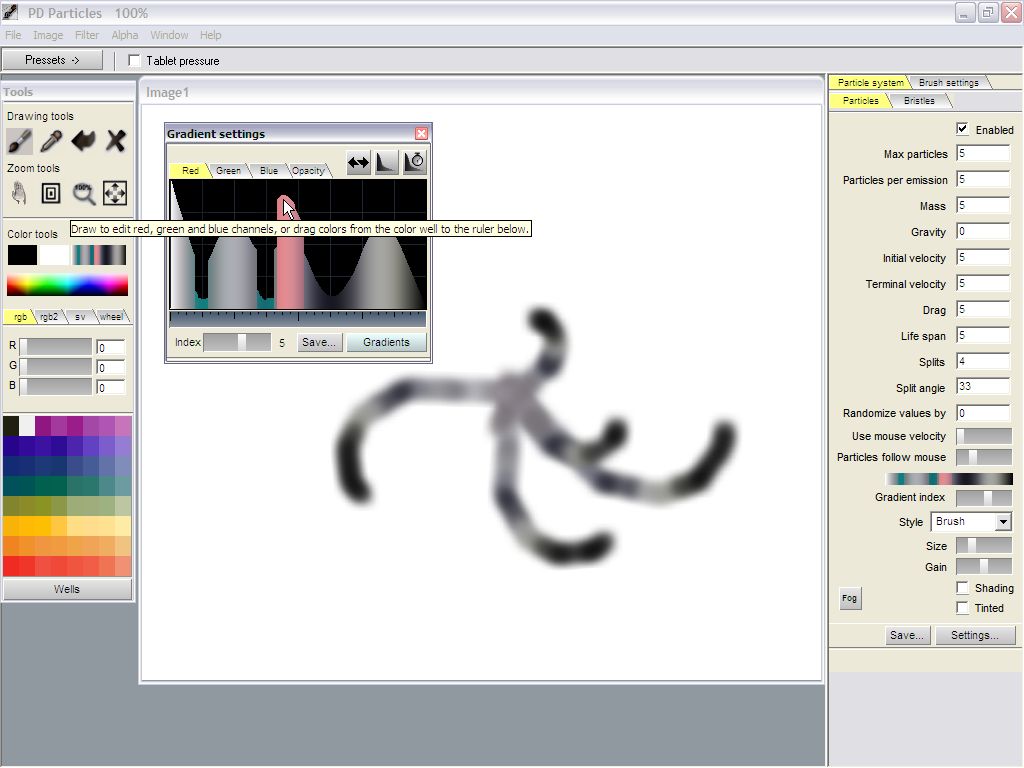Click the stopwatch gradient icon

pos(415,163)
